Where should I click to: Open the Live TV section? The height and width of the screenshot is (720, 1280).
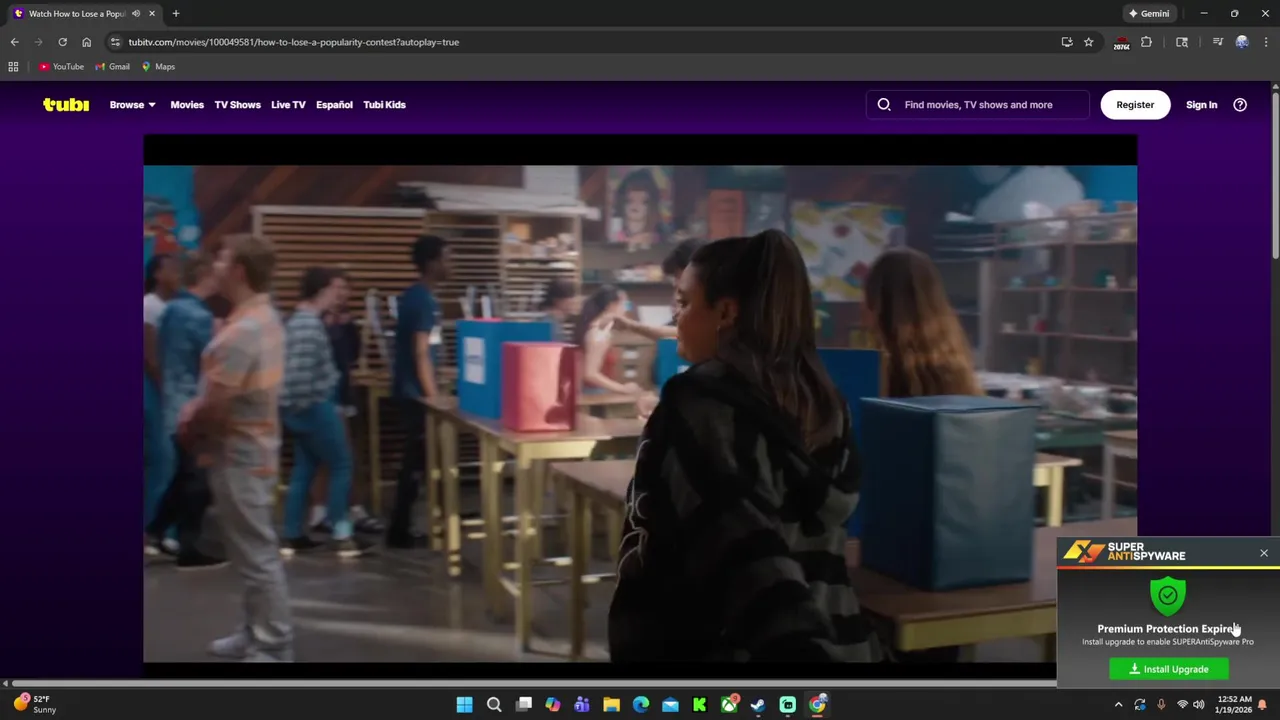click(x=288, y=104)
